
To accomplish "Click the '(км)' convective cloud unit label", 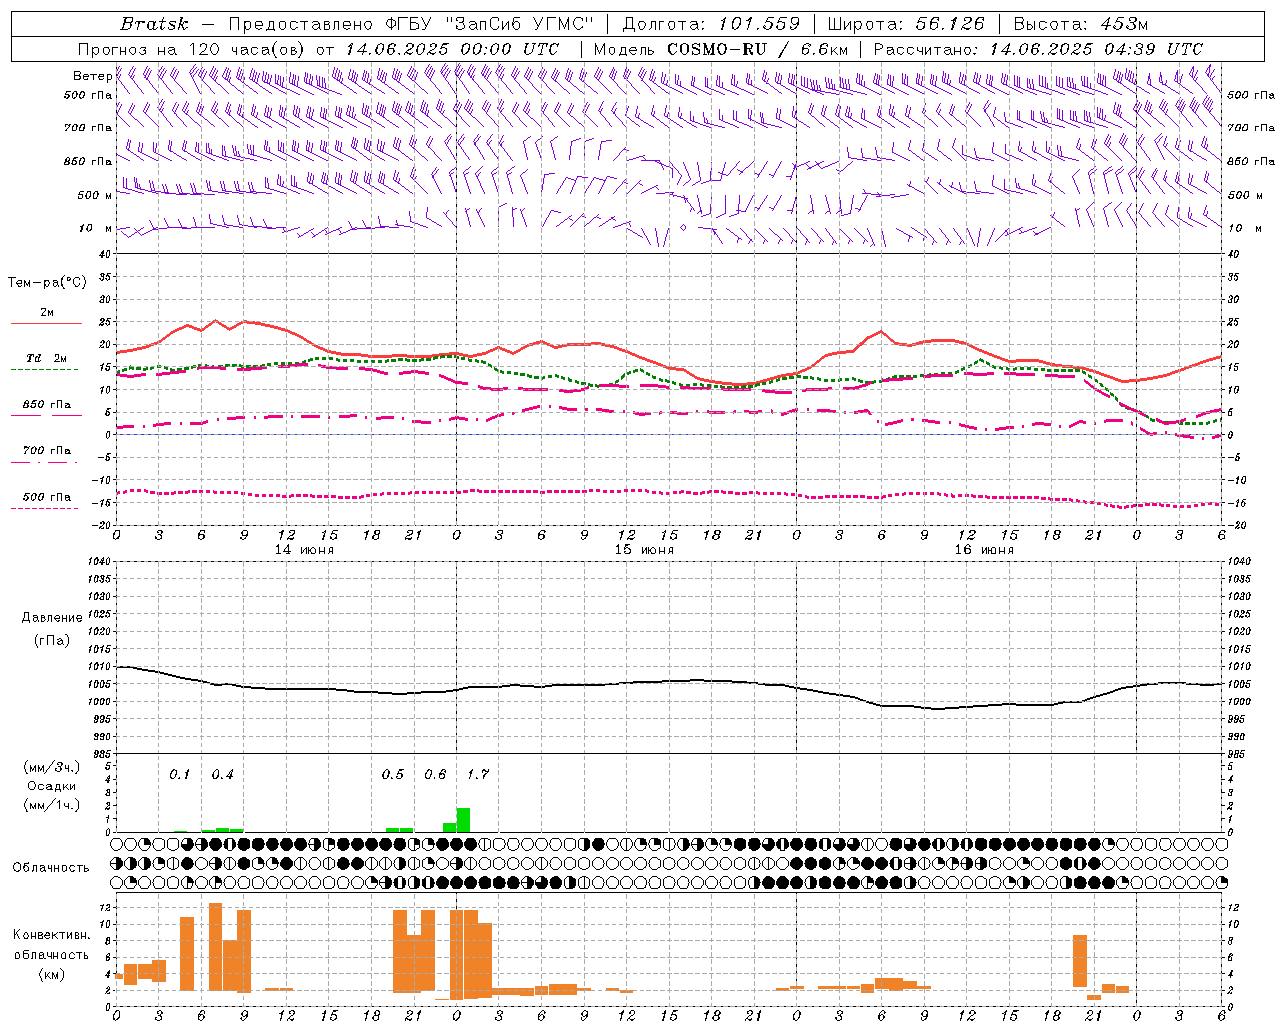I will (x=52, y=974).
